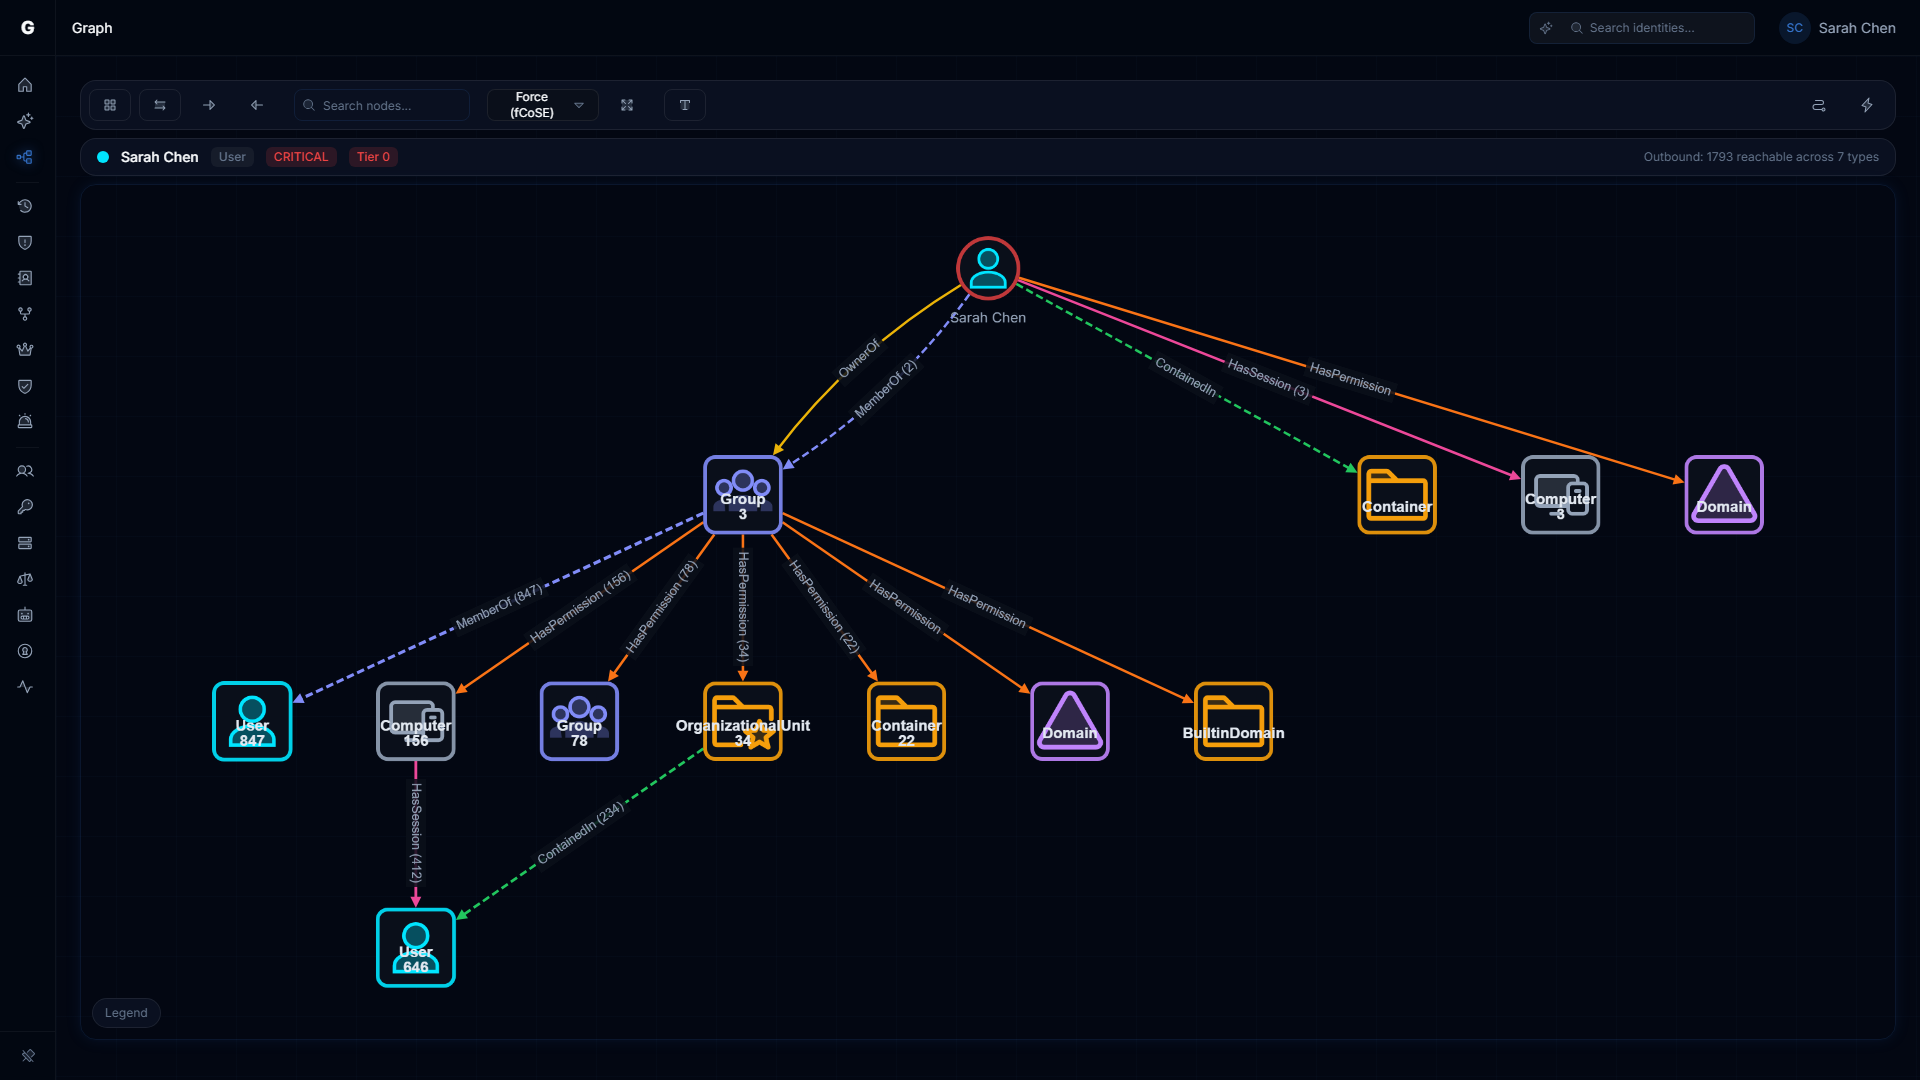This screenshot has width=1920, height=1080.
Task: Click the lightning bolt icon at top right
Action: click(1868, 104)
